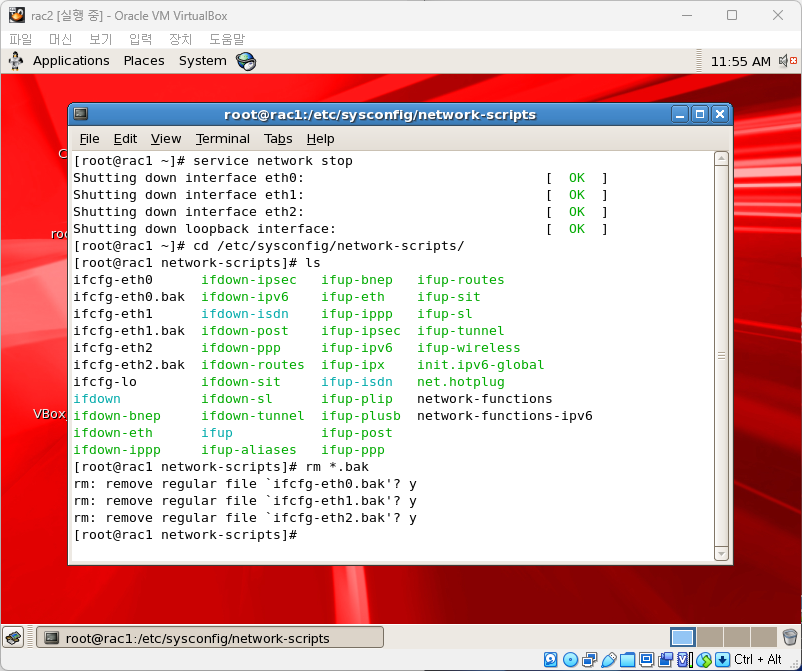
Task: Open the GNOME System menu
Action: [x=203, y=61]
